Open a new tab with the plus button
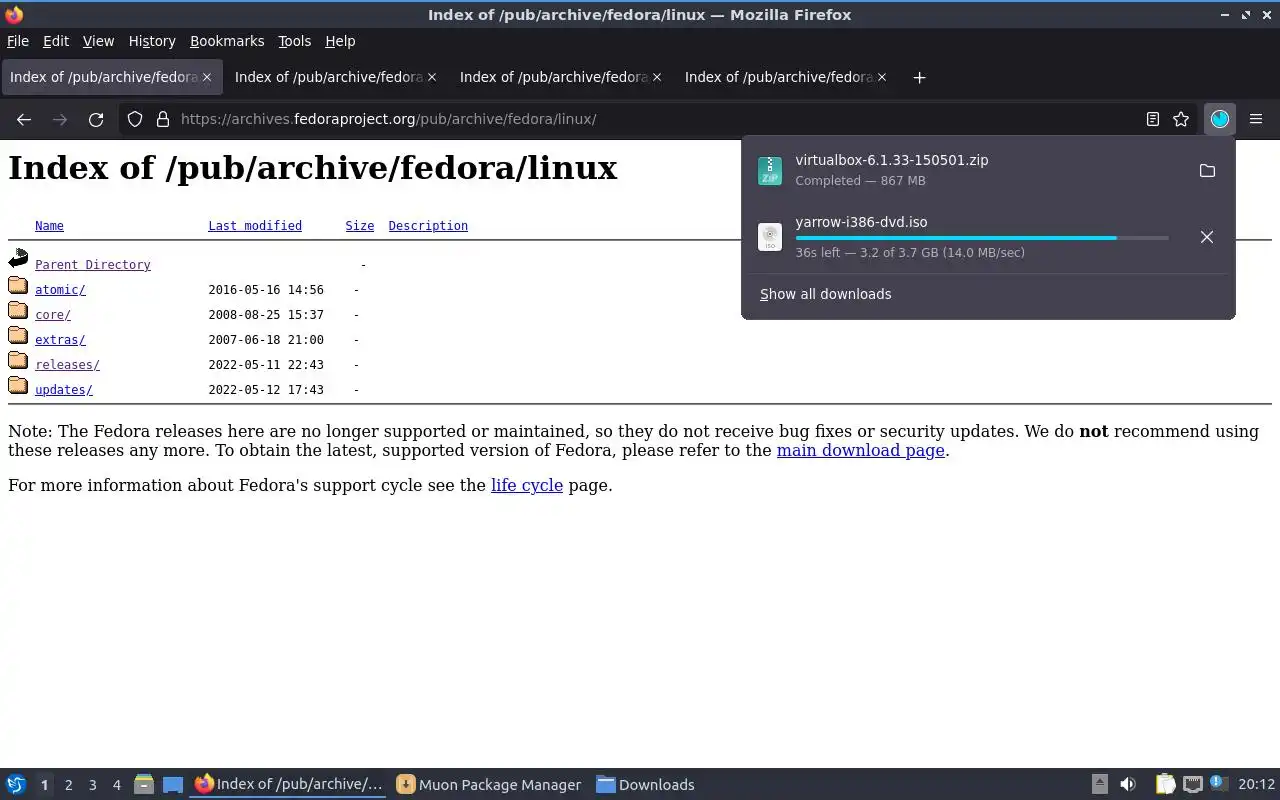The height and width of the screenshot is (800, 1280). pos(919,77)
